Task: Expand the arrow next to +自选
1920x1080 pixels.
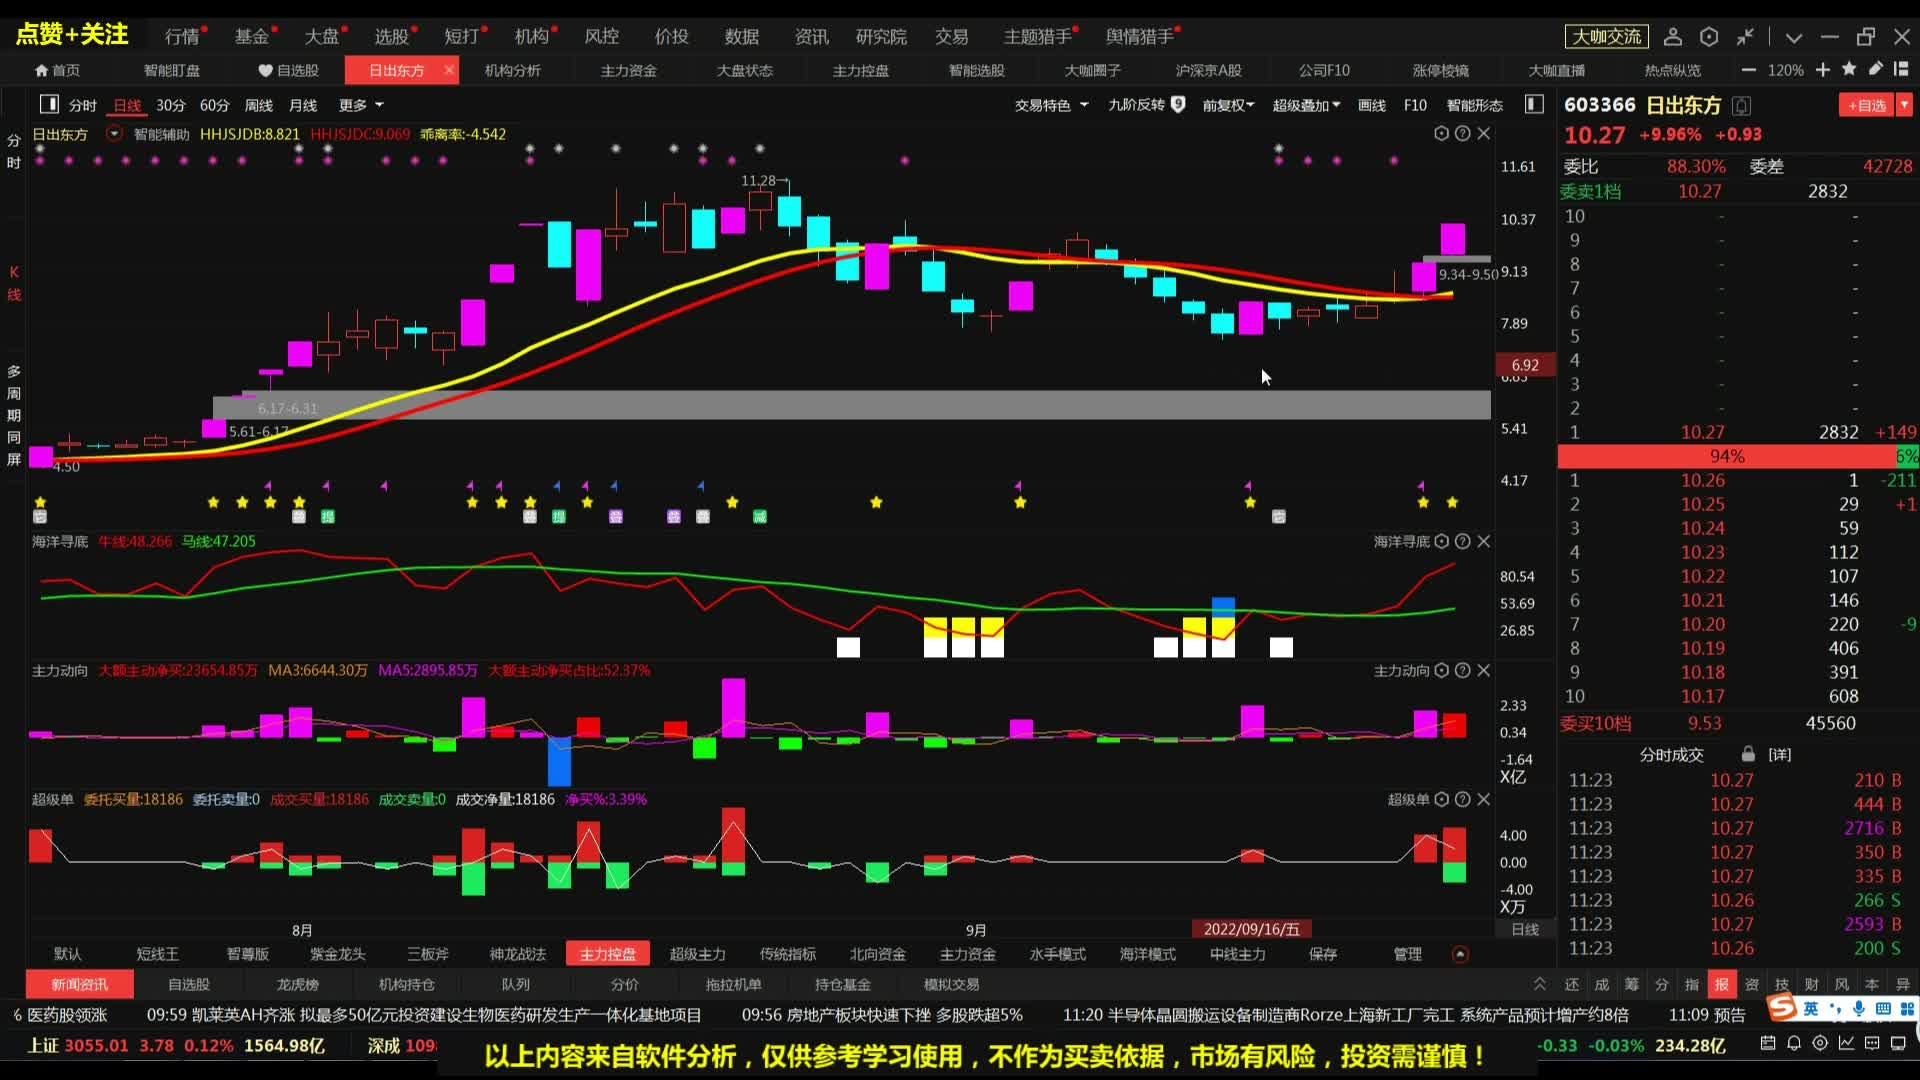Action: [x=1905, y=105]
